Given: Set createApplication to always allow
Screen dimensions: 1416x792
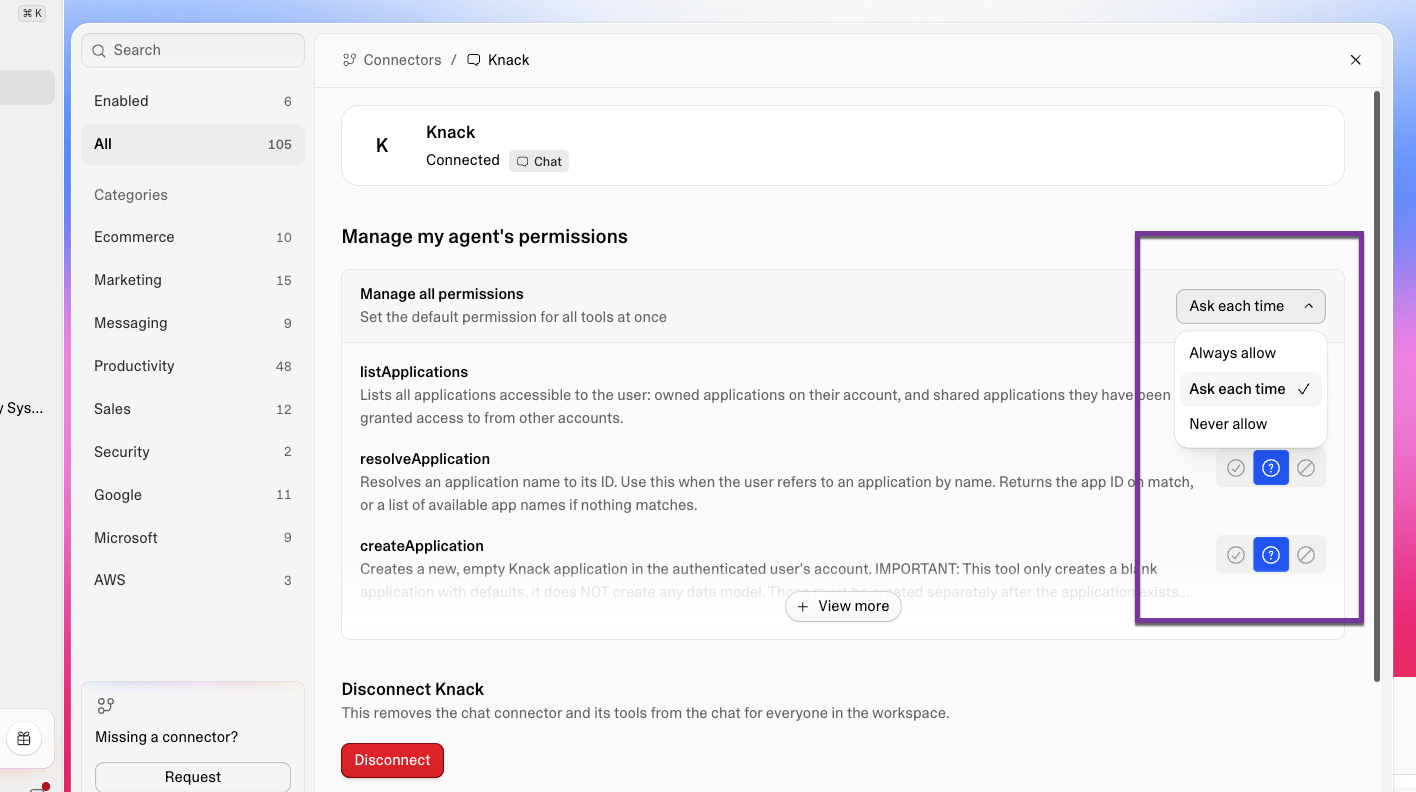Looking at the screenshot, I should [x=1236, y=555].
